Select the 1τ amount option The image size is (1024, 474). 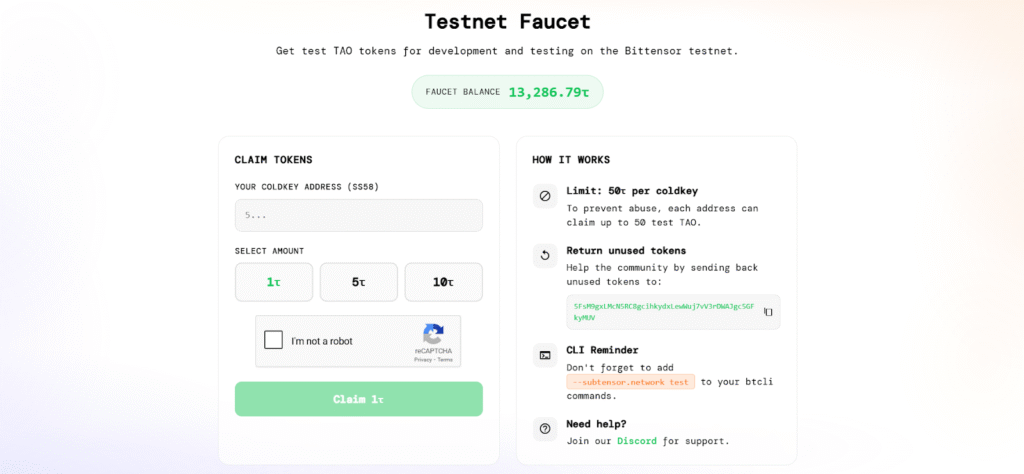coord(274,282)
